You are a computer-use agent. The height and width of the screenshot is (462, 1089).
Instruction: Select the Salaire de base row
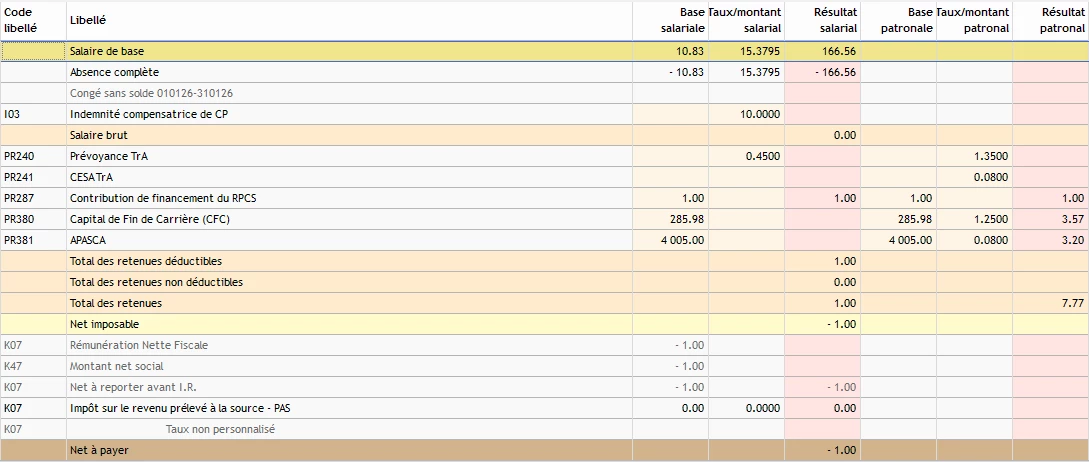pos(544,51)
